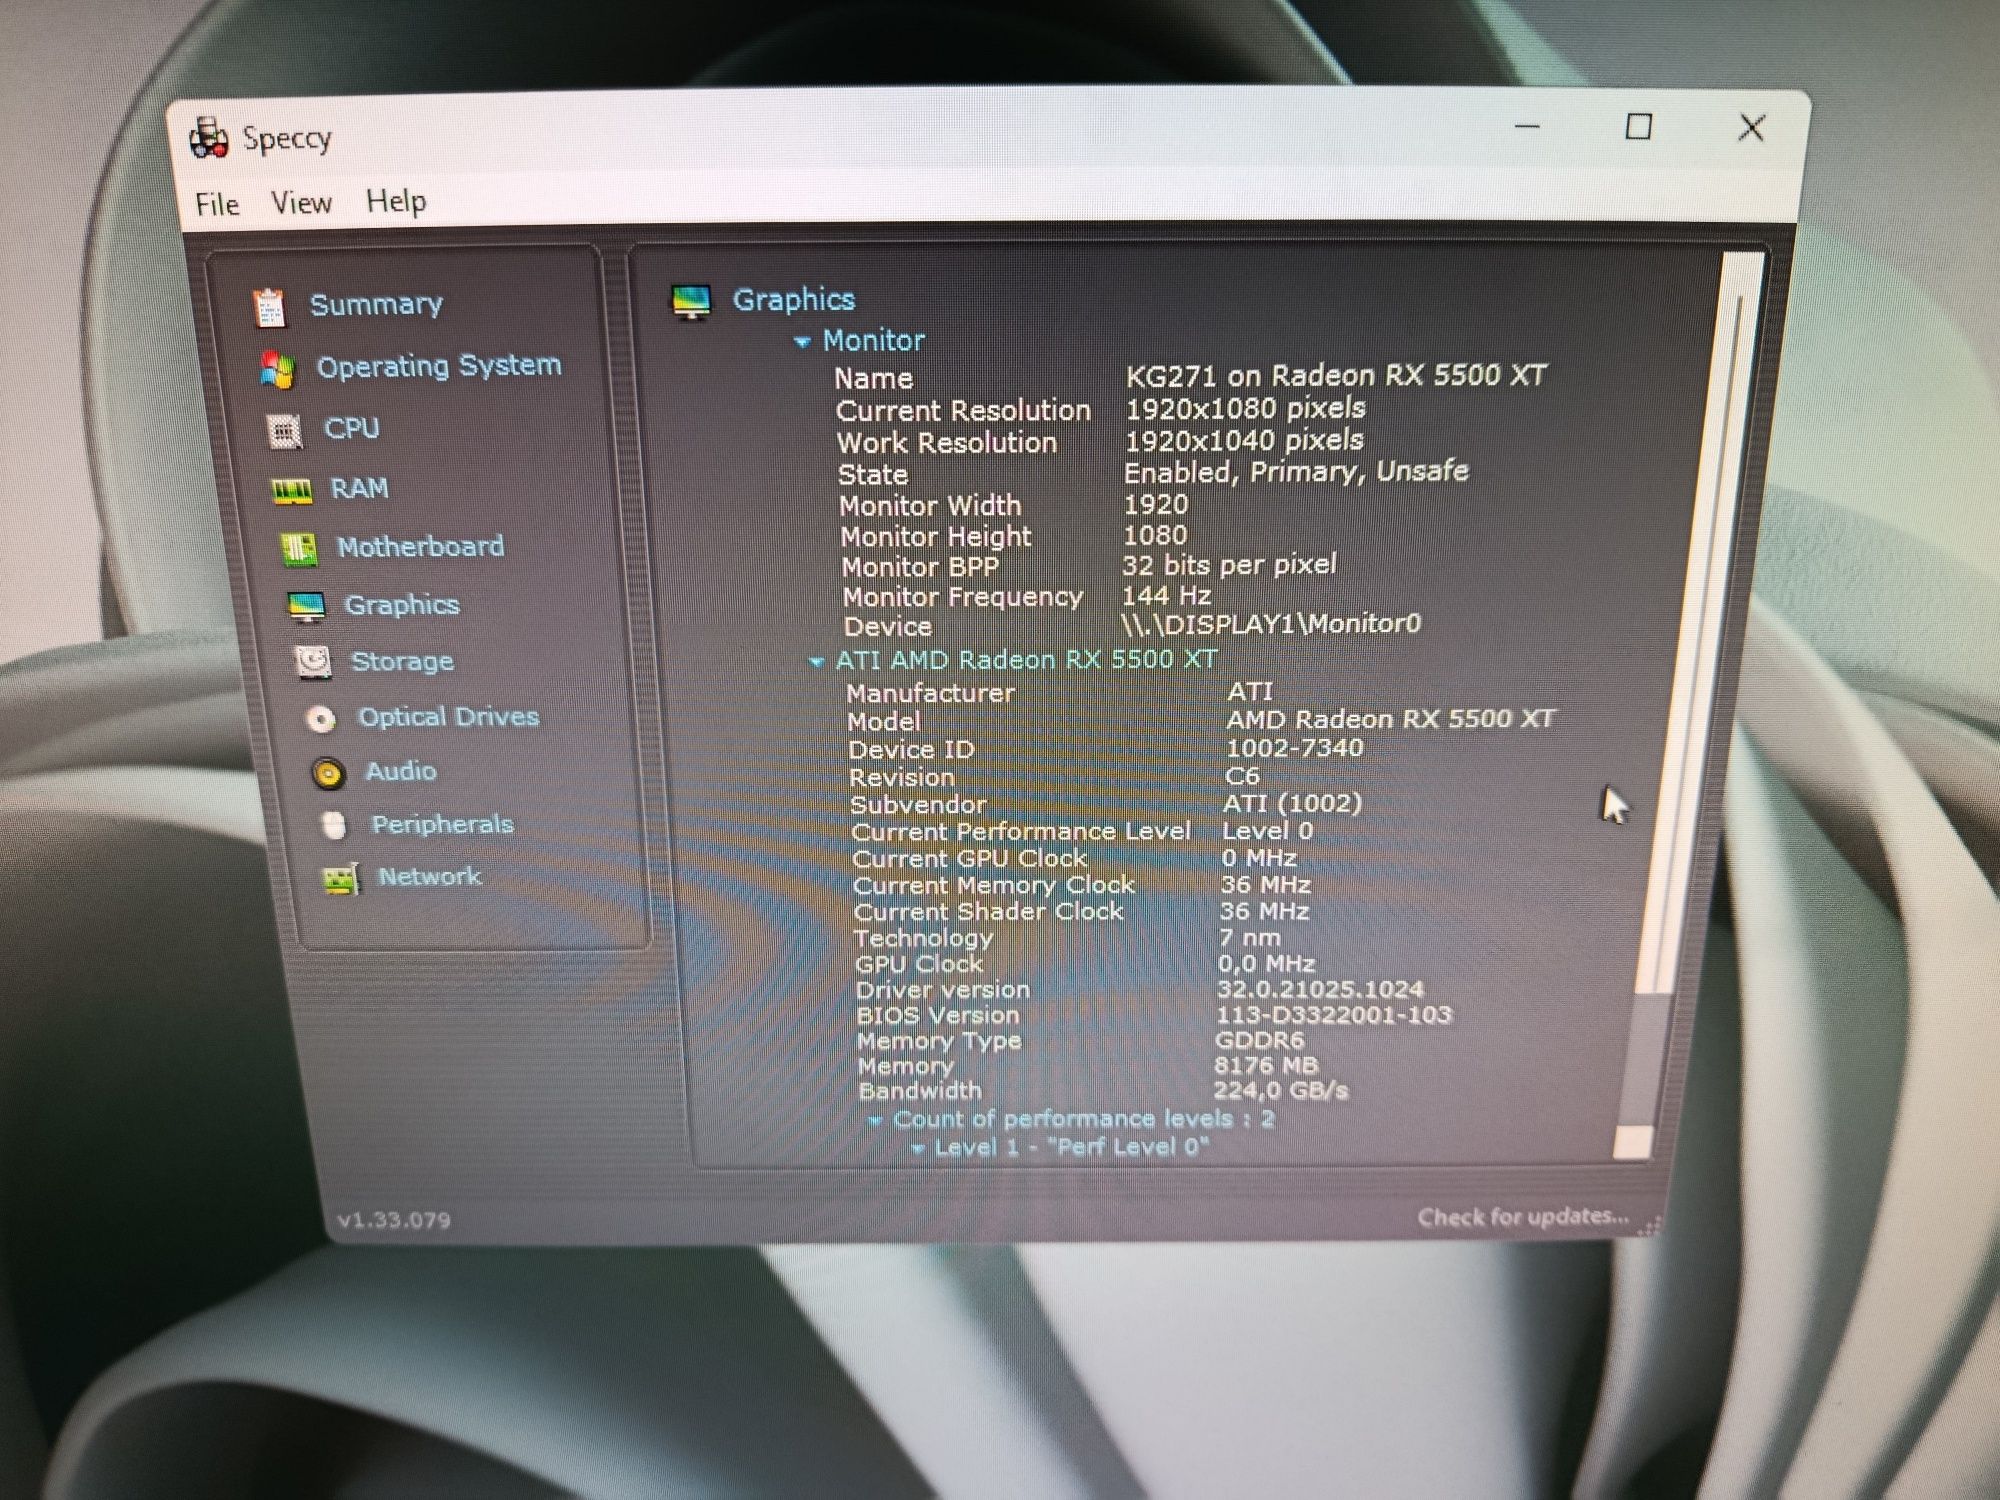Click the Graphics header monitor icon
Viewport: 2000px width, 1500px height.
[691, 301]
